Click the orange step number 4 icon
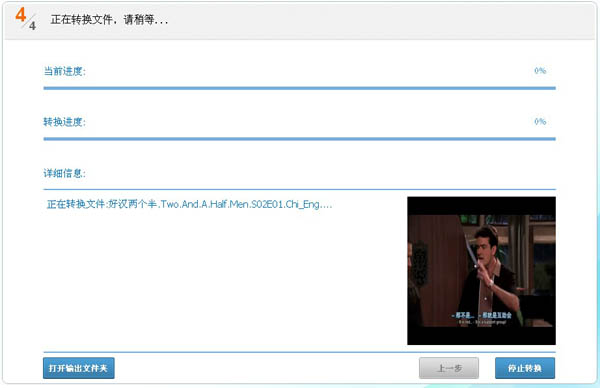The width and height of the screenshot is (600, 388). pyautogui.click(x=21, y=15)
